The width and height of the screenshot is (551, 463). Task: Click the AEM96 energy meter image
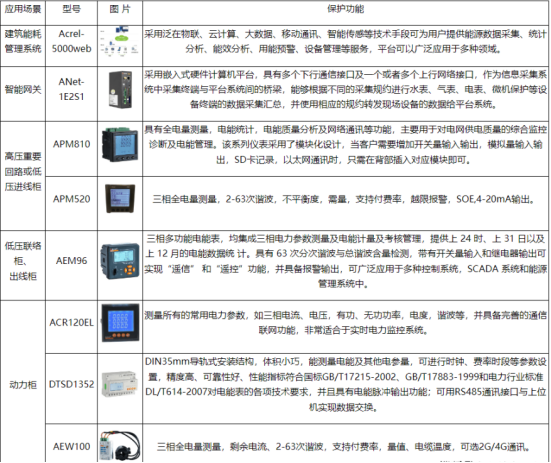120,261
